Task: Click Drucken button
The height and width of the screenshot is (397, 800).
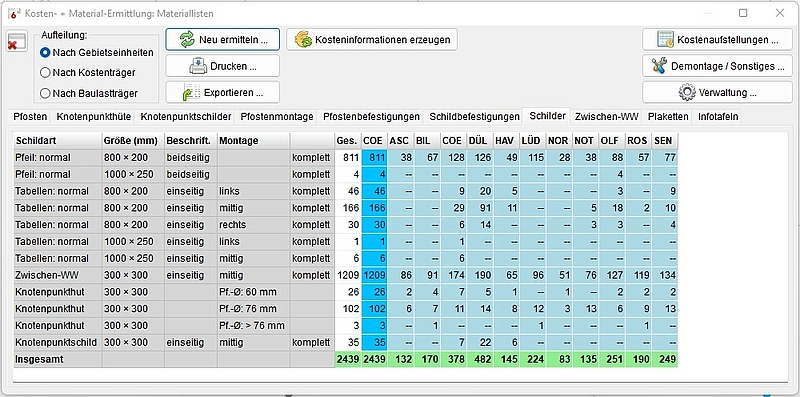Action: pyautogui.click(x=222, y=66)
